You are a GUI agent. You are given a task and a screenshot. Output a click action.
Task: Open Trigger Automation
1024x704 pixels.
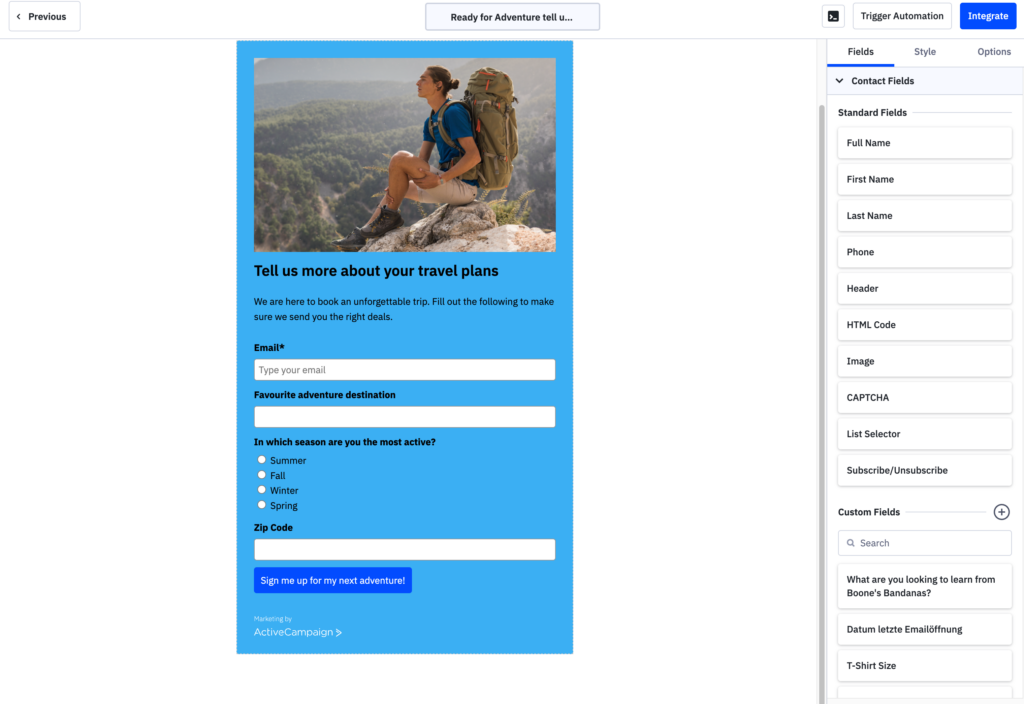pyautogui.click(x=901, y=16)
